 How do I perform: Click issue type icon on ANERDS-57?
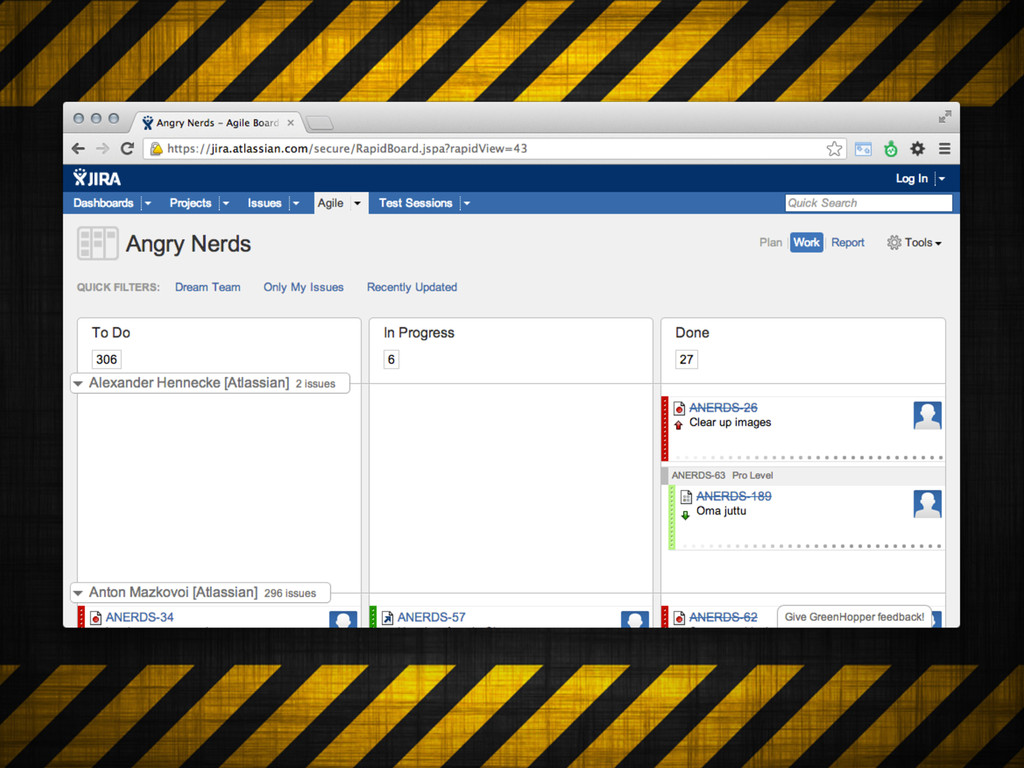click(x=387, y=618)
